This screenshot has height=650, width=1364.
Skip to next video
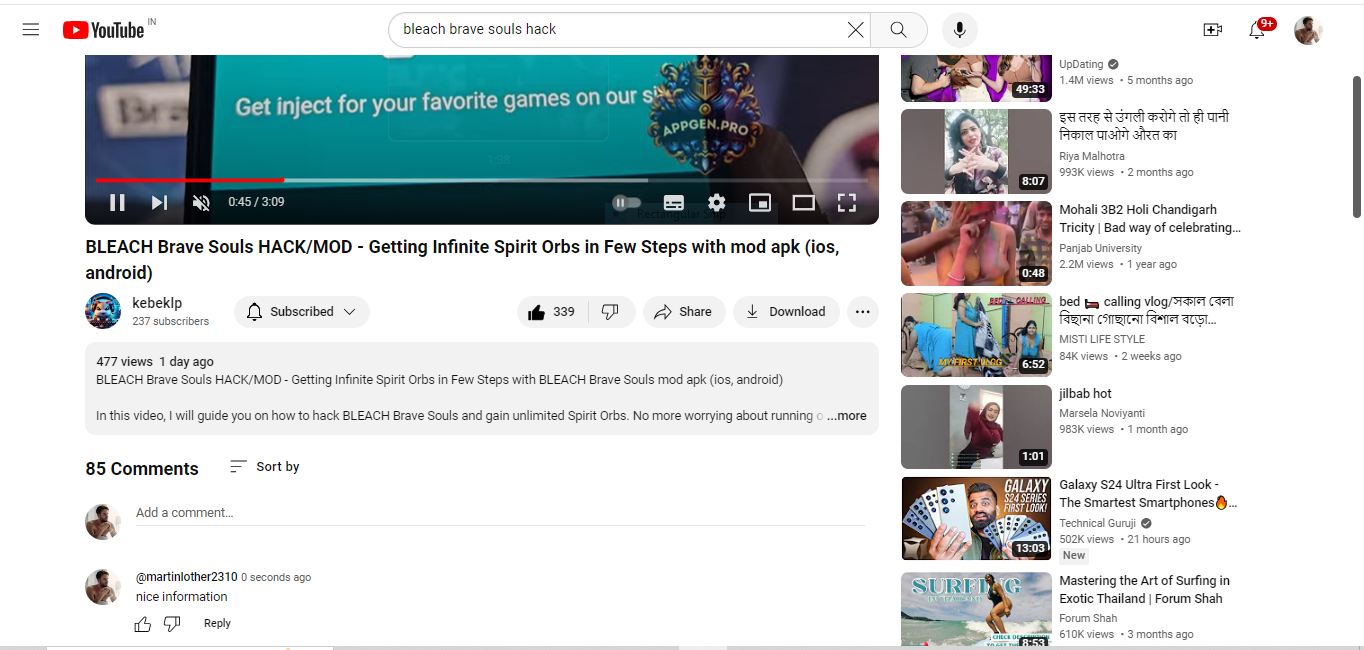[x=159, y=202]
